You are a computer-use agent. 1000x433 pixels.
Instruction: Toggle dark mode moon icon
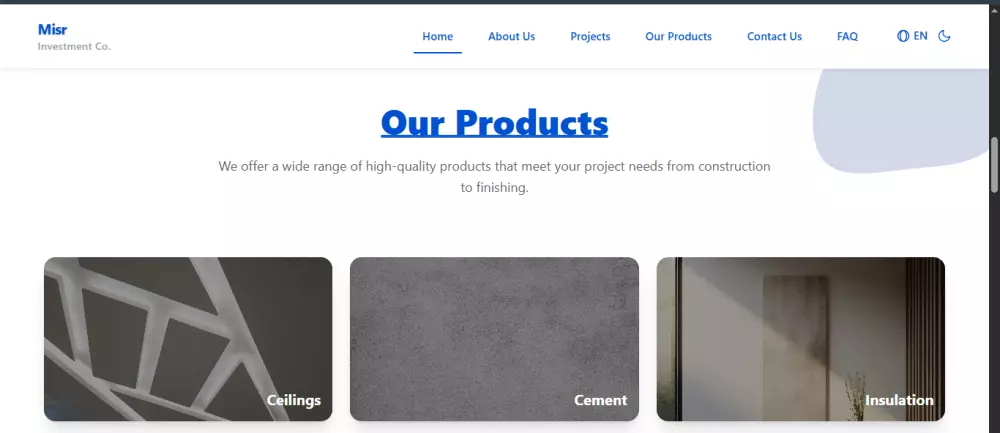pyautogui.click(x=944, y=36)
